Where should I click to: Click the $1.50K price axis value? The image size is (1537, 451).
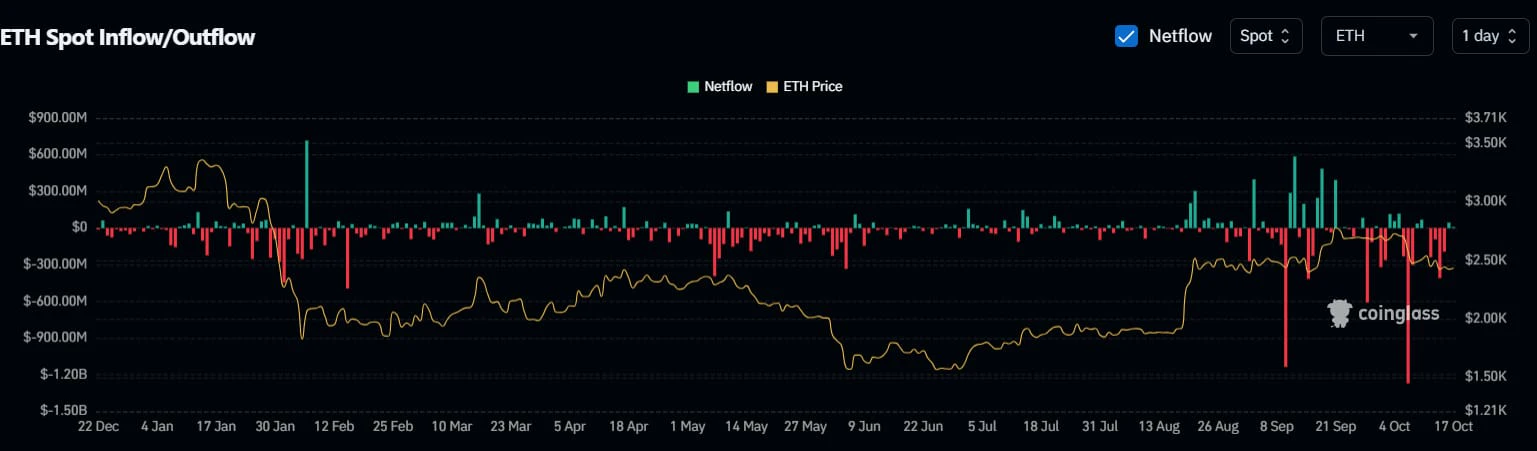coord(1484,376)
